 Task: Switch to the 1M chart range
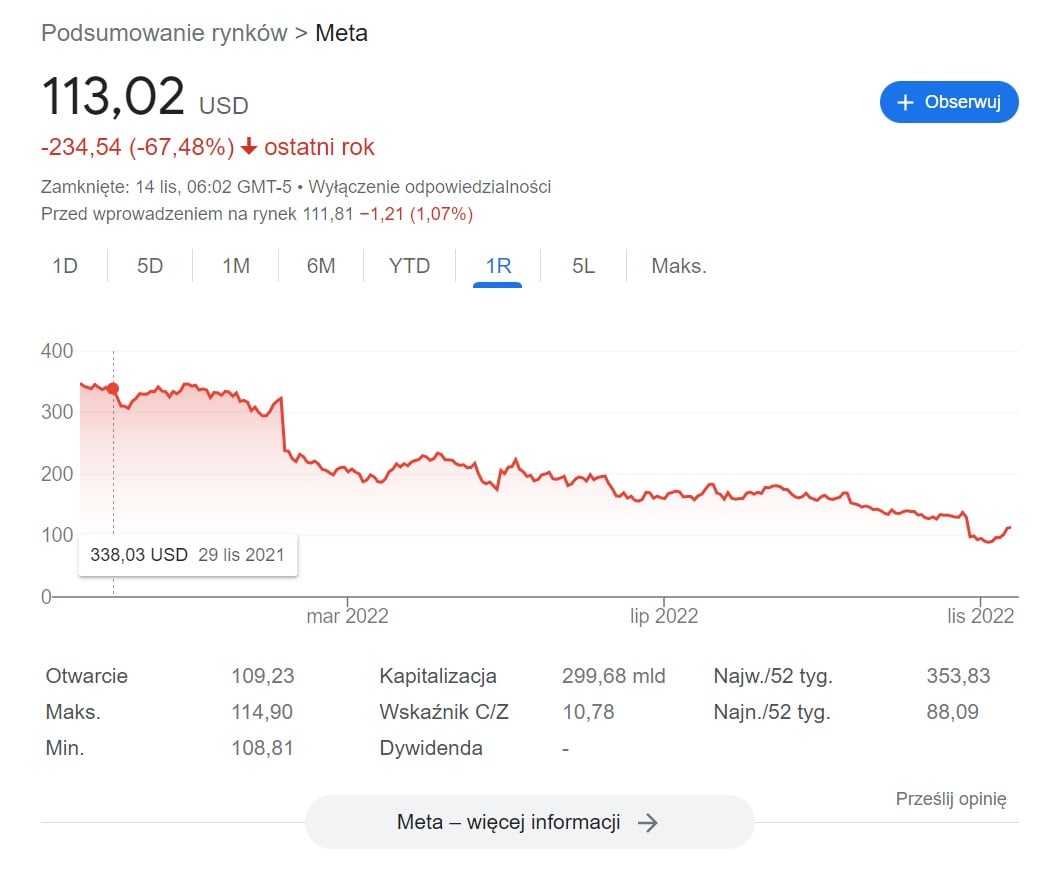click(236, 266)
